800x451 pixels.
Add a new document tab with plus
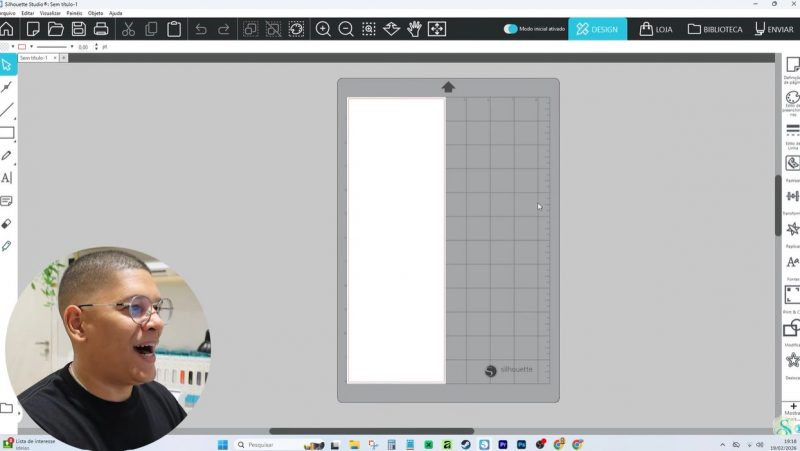coord(64,58)
